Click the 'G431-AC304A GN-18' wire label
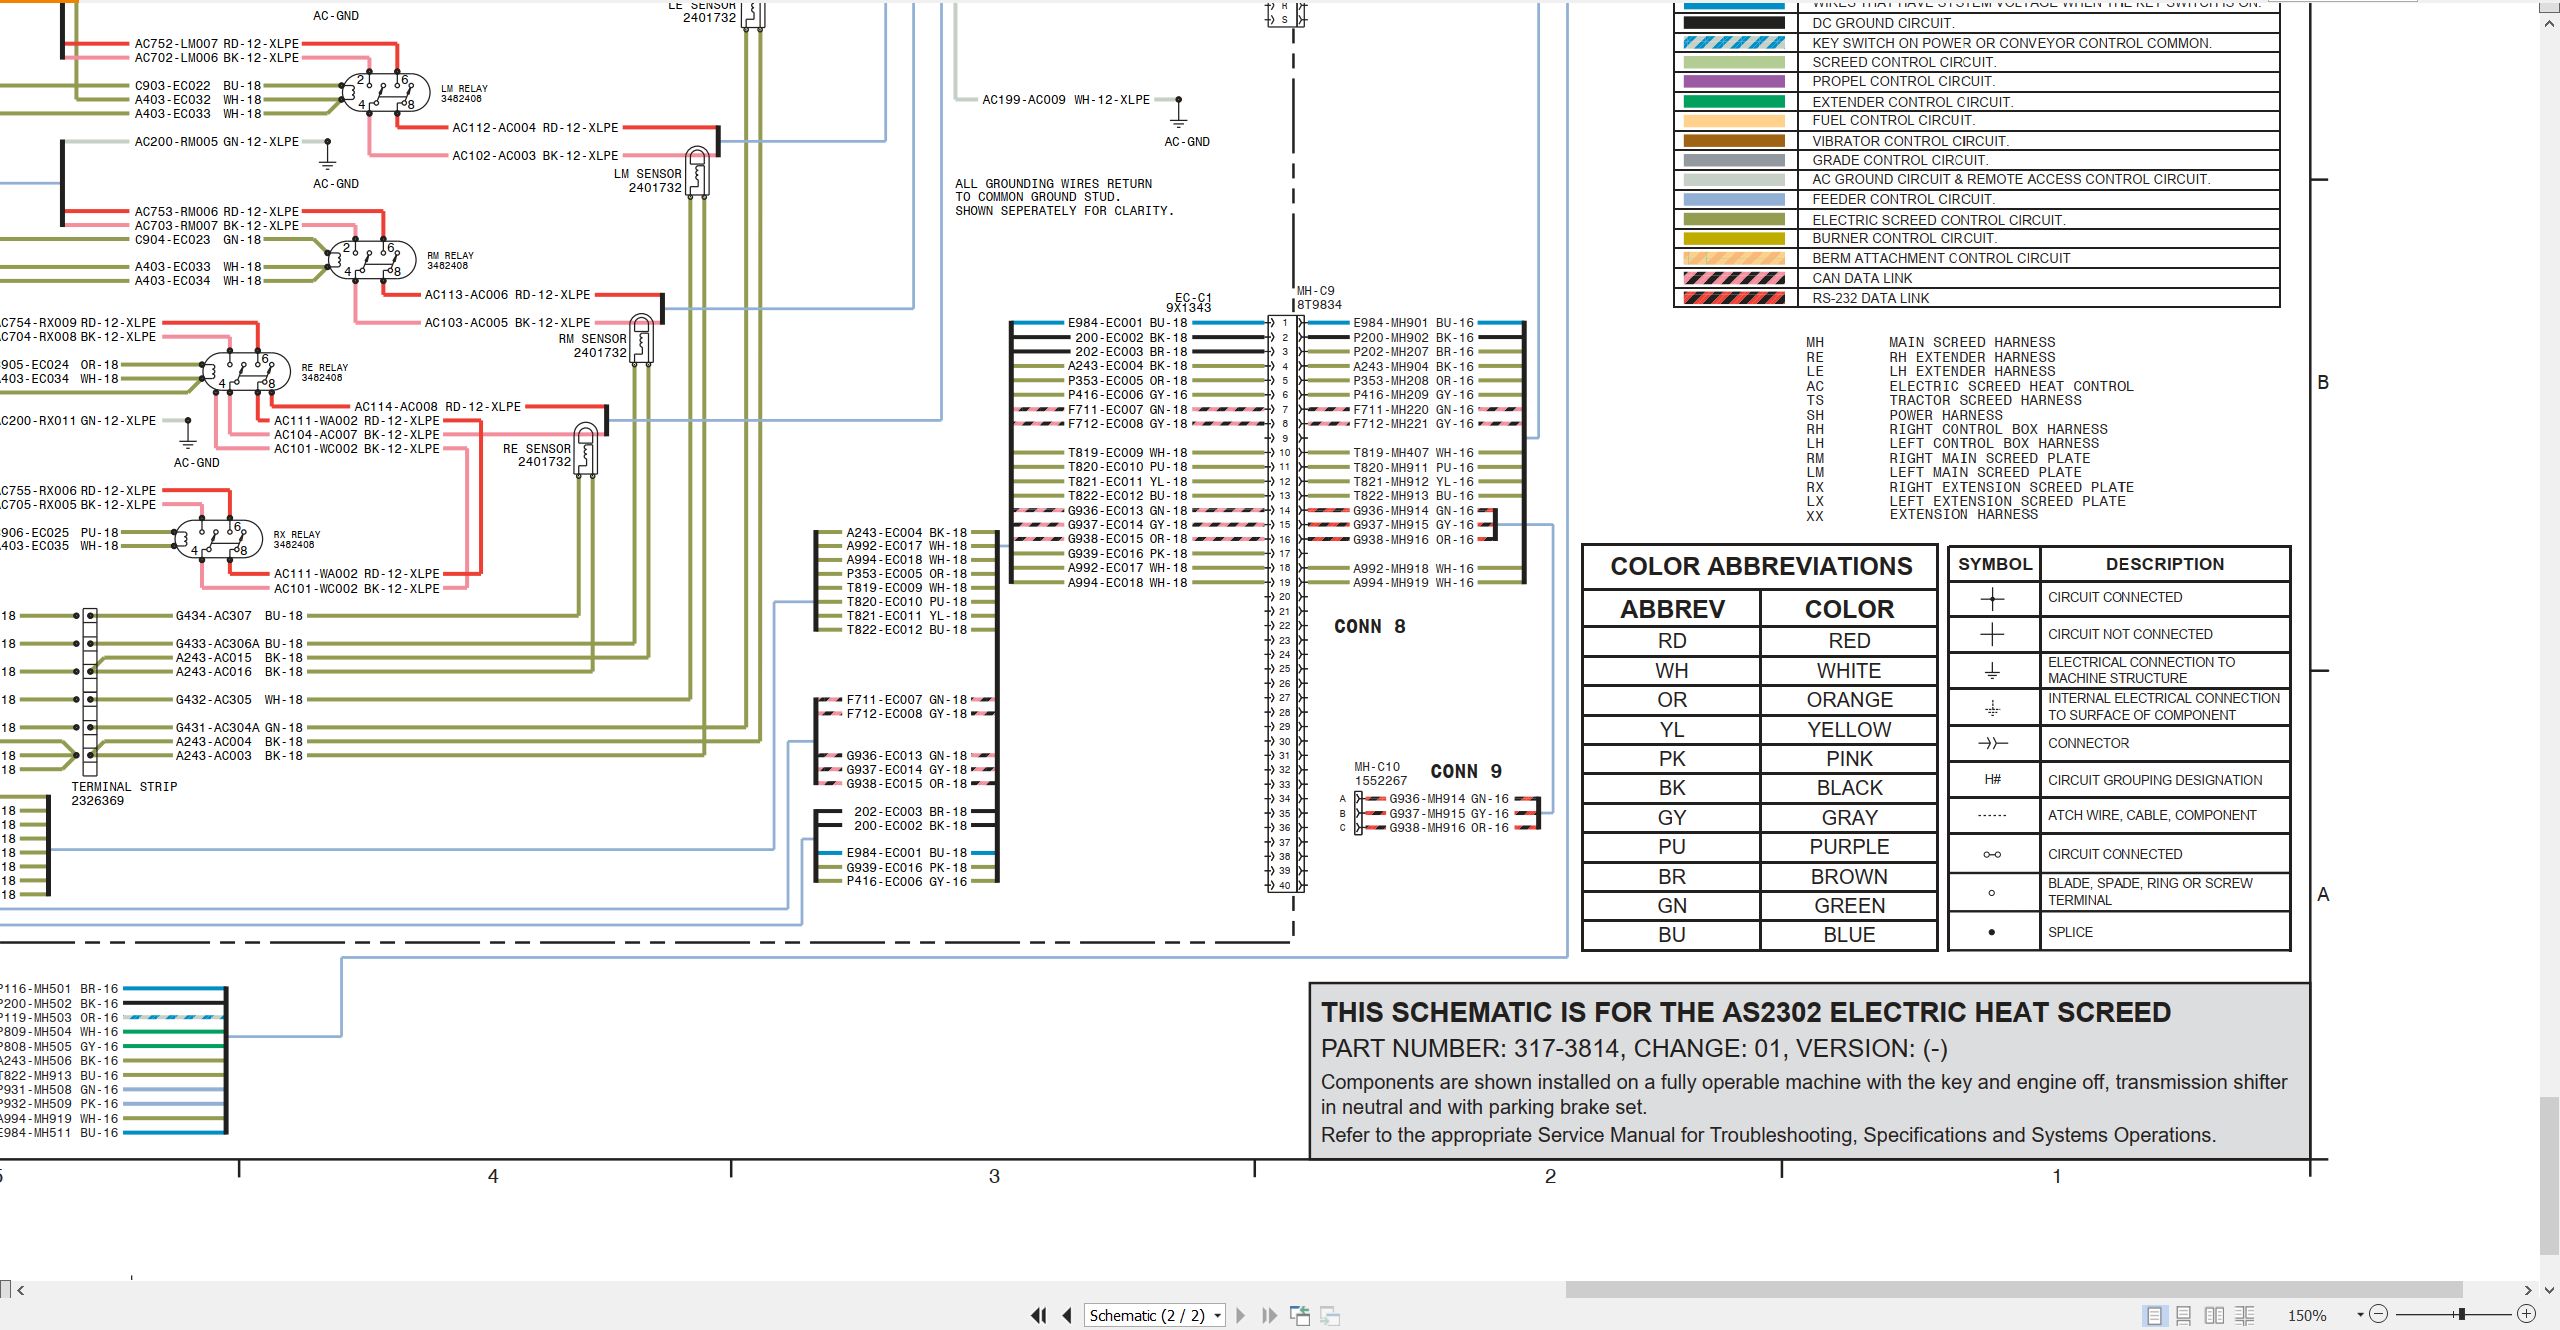Screen dimensions: 2560x1330 click(x=239, y=728)
